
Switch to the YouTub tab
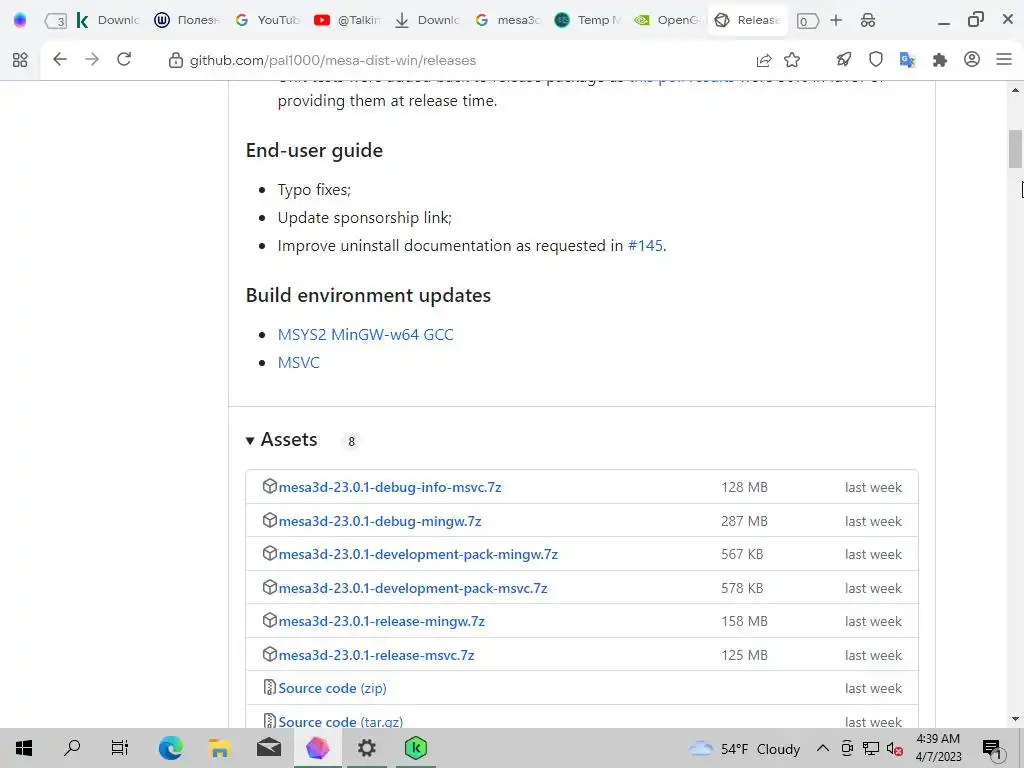point(266,20)
